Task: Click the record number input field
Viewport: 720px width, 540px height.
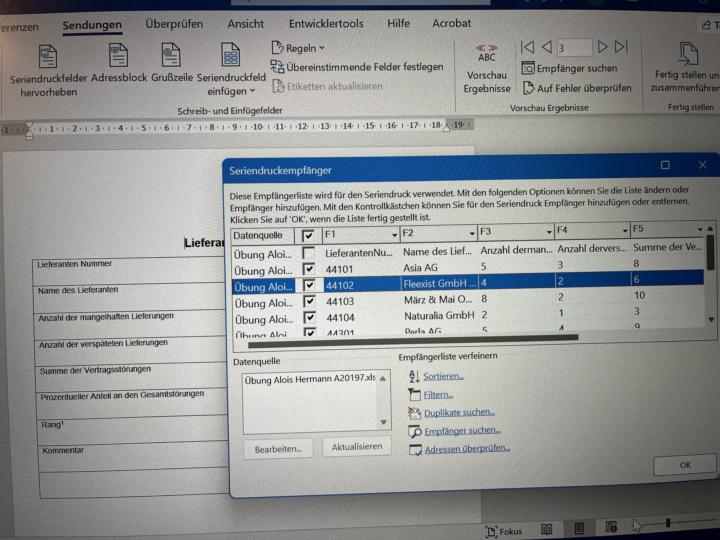Action: pyautogui.click(x=574, y=47)
